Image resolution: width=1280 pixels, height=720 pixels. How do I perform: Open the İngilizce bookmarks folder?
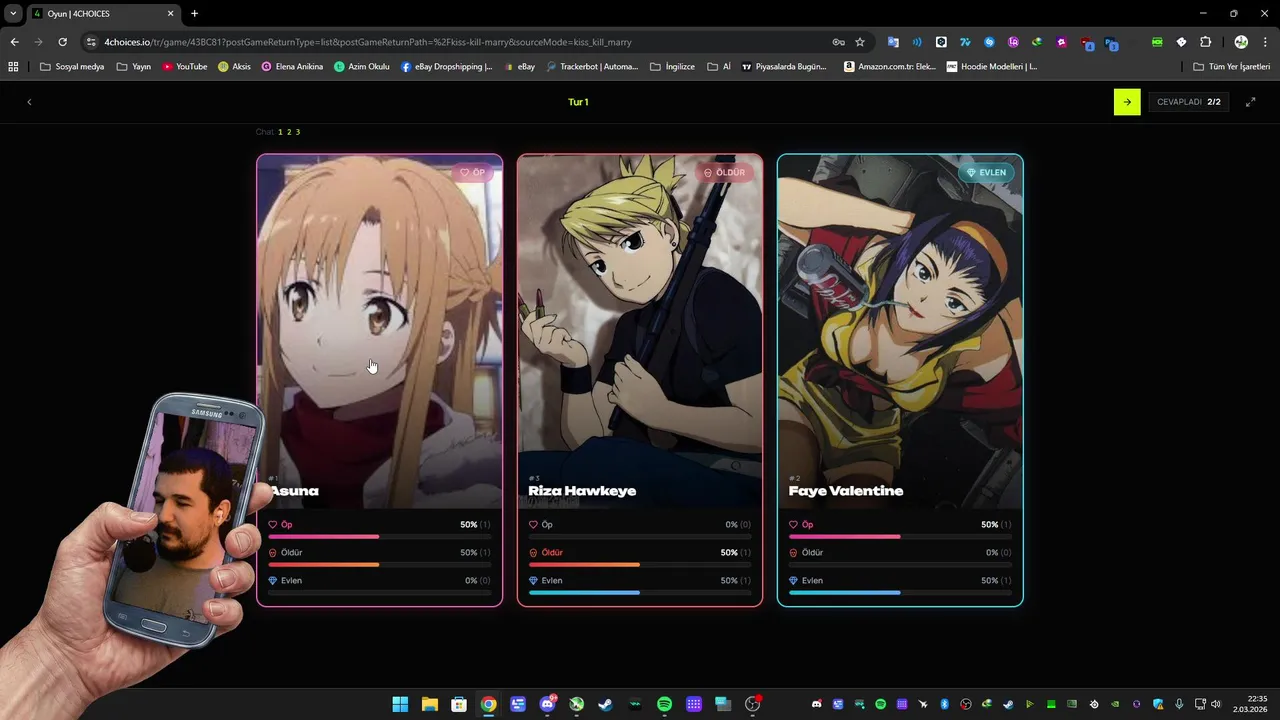pyautogui.click(x=672, y=67)
